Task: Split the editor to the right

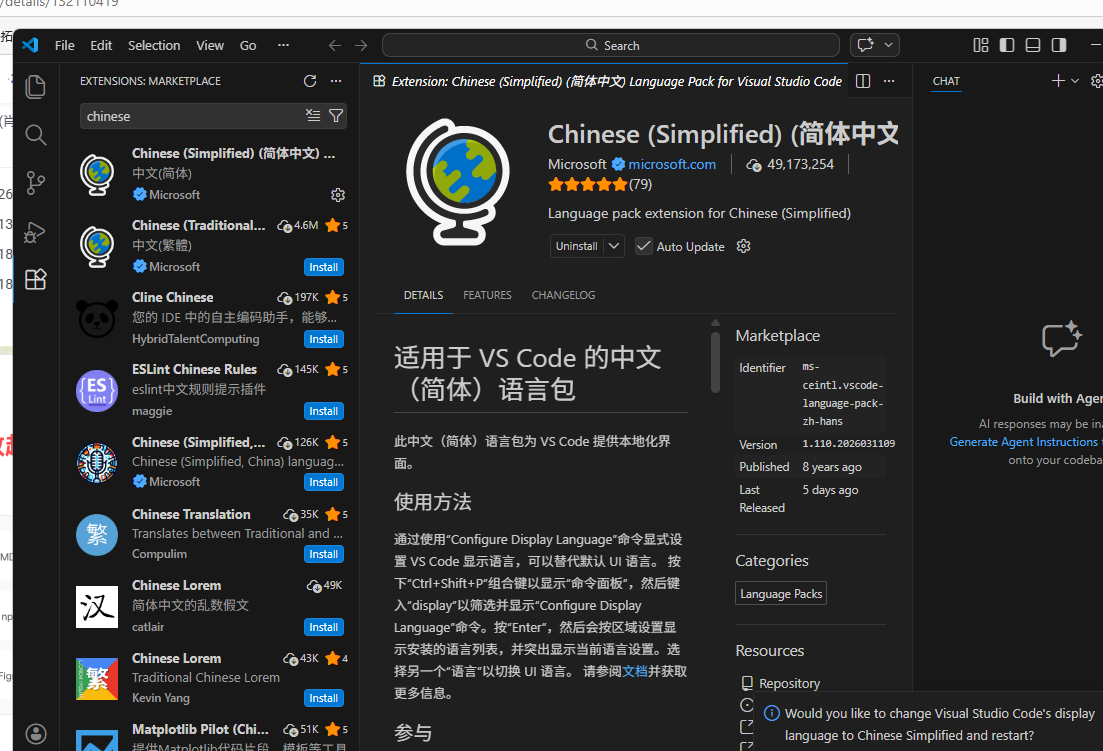Action: coord(863,81)
